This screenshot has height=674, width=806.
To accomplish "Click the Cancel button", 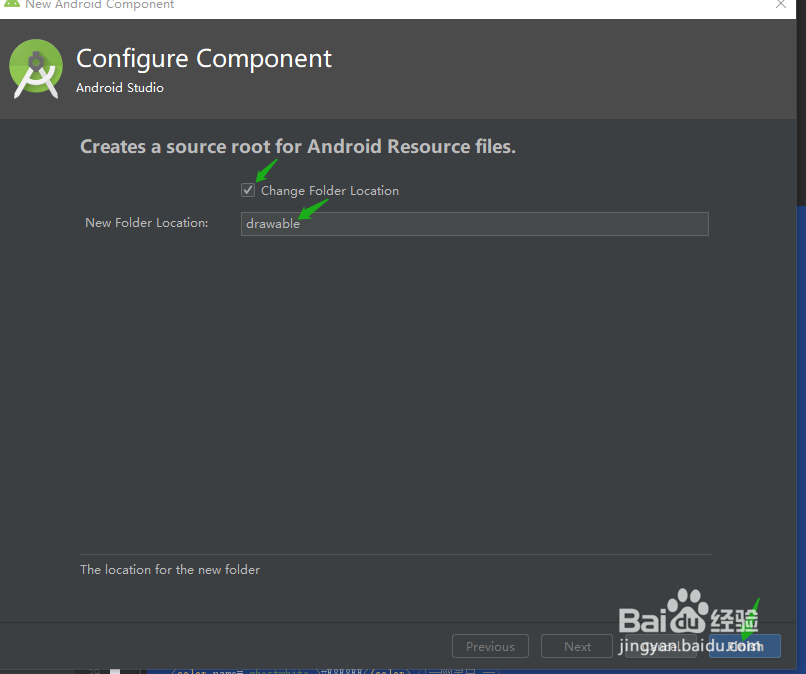I will (x=661, y=646).
